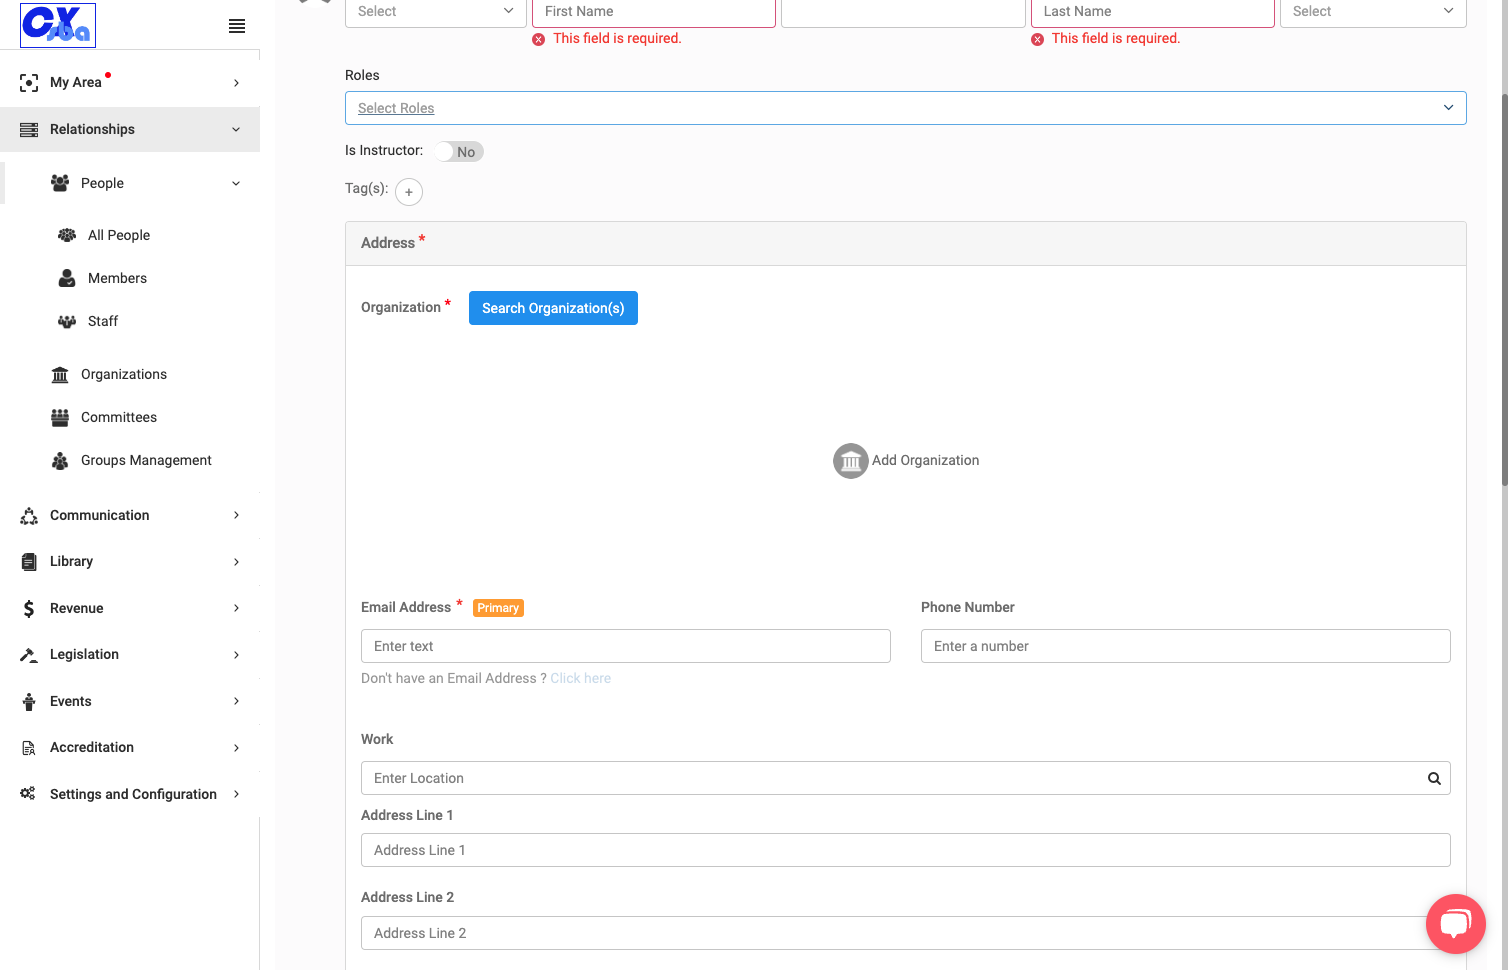Open All People in sidebar

119,236
